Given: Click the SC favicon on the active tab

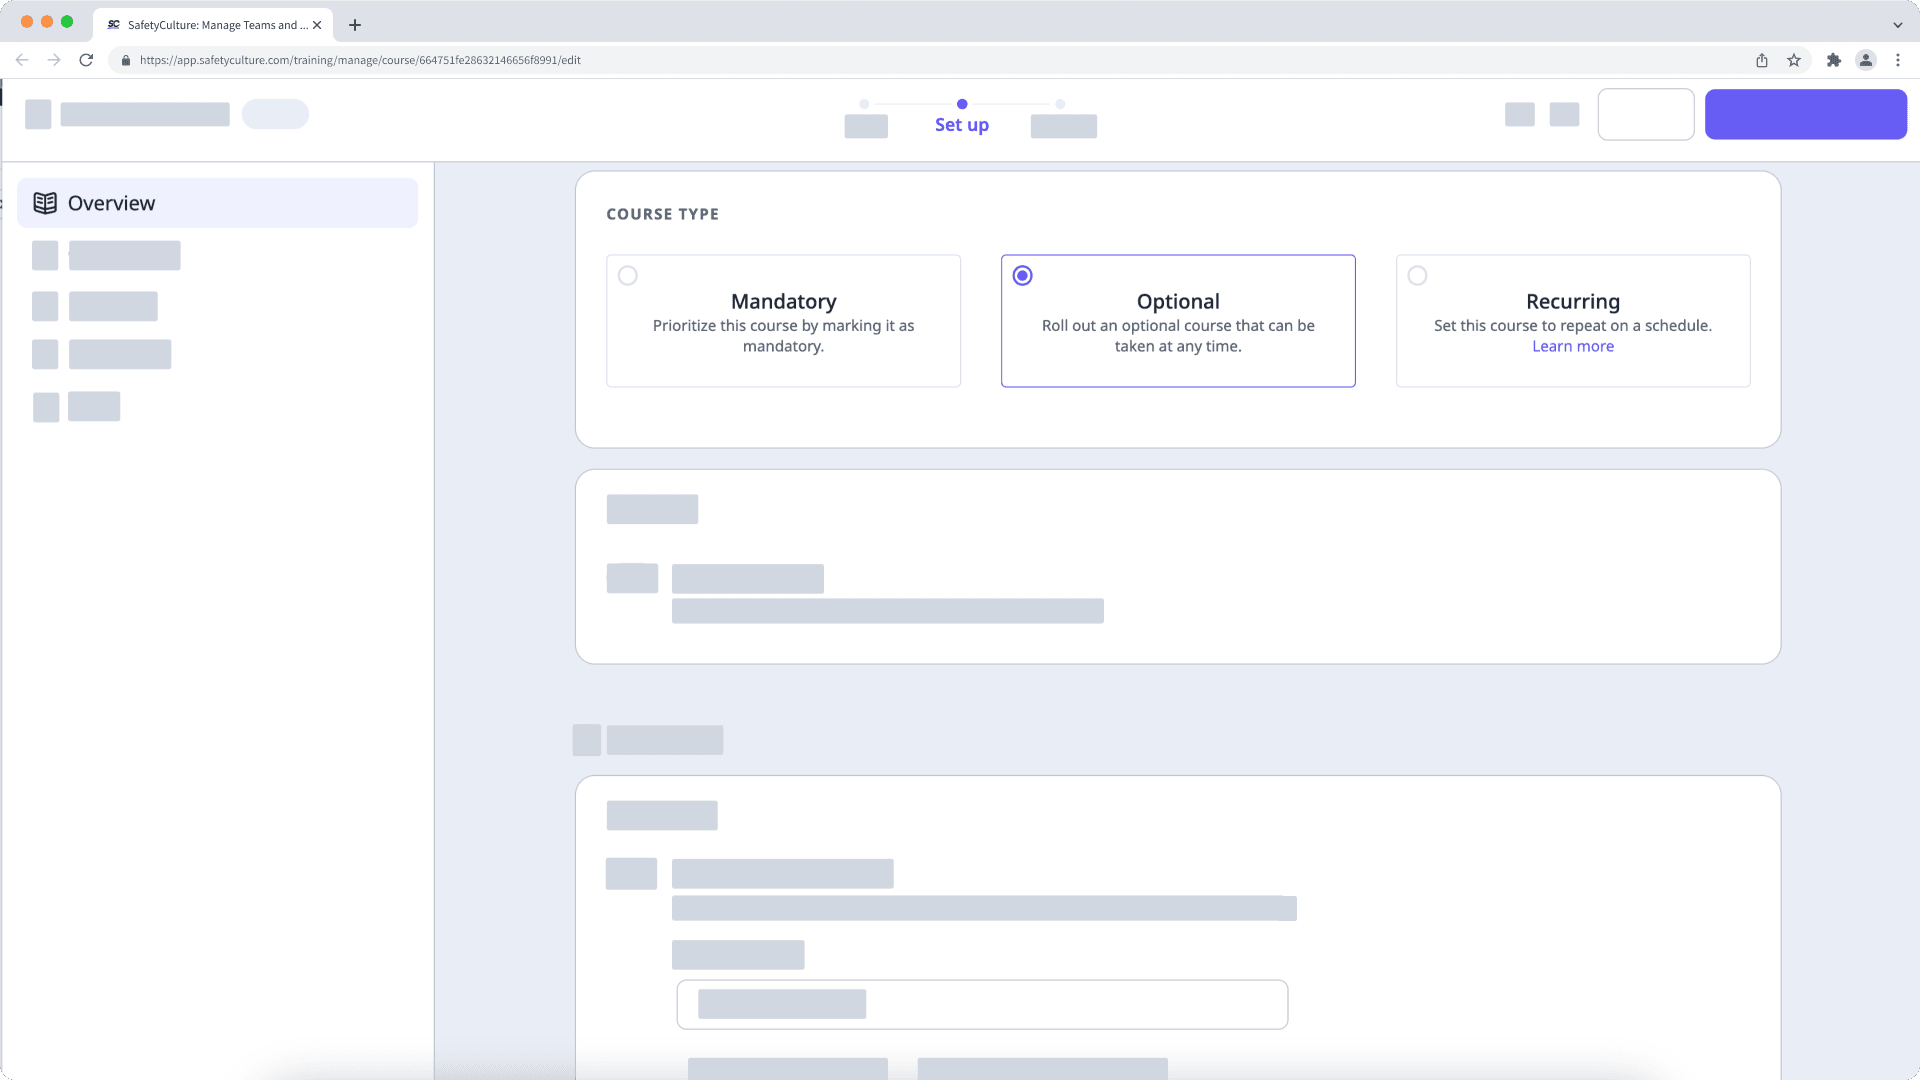Looking at the screenshot, I should [x=112, y=25].
